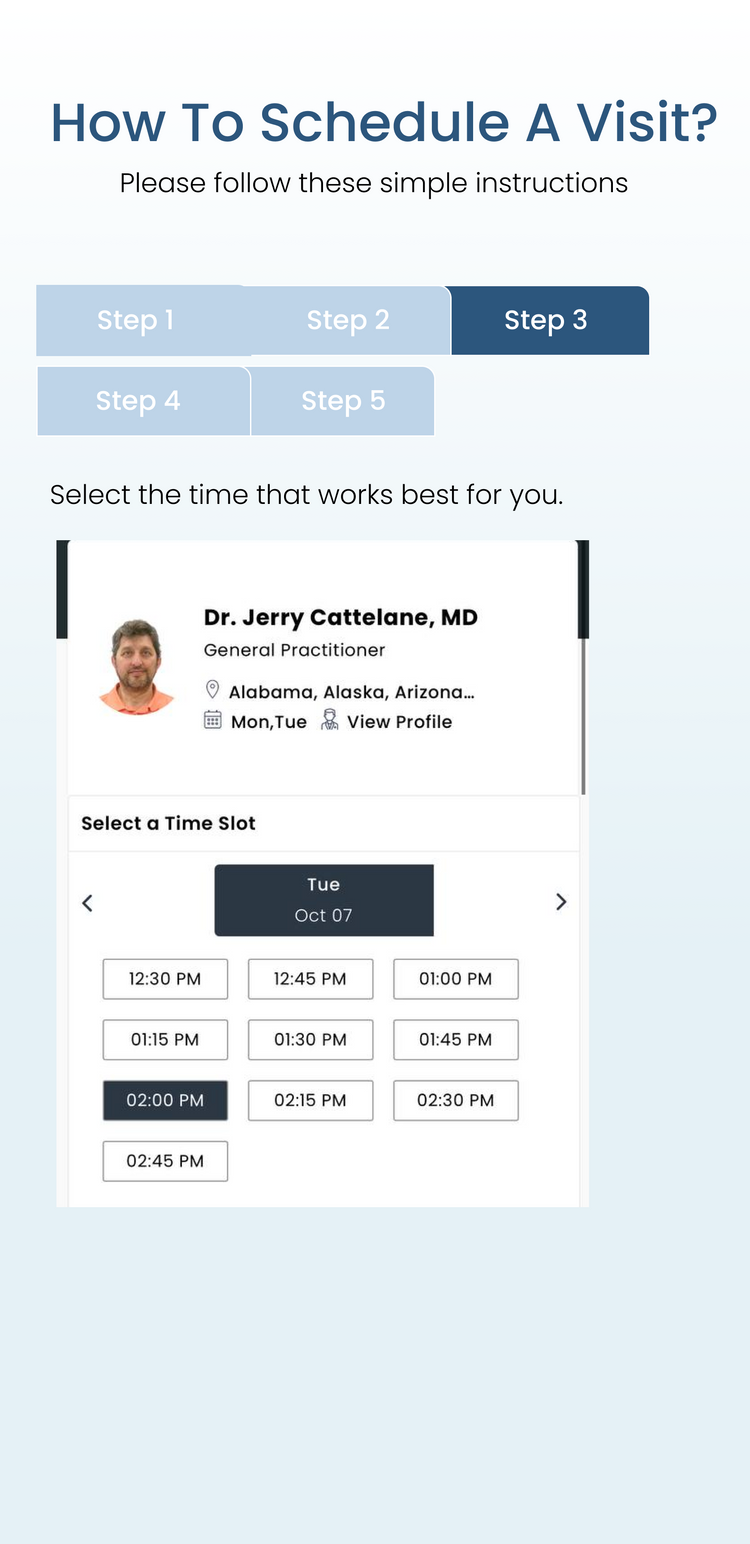Select the Step 3 tab
750x1544 pixels.
pos(546,320)
